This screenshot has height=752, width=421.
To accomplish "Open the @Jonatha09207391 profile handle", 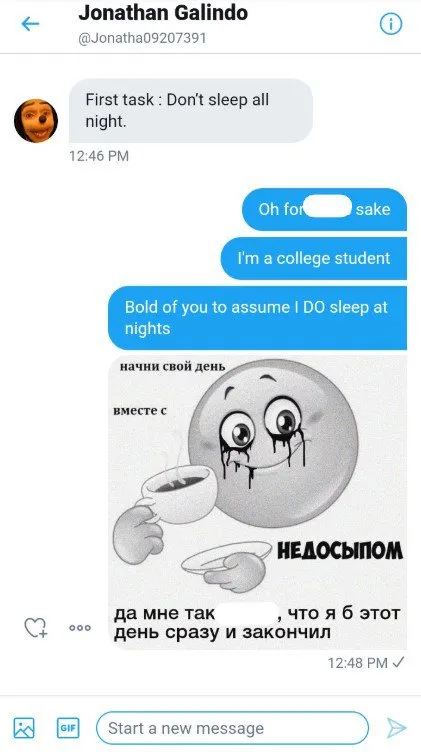I will click(142, 38).
